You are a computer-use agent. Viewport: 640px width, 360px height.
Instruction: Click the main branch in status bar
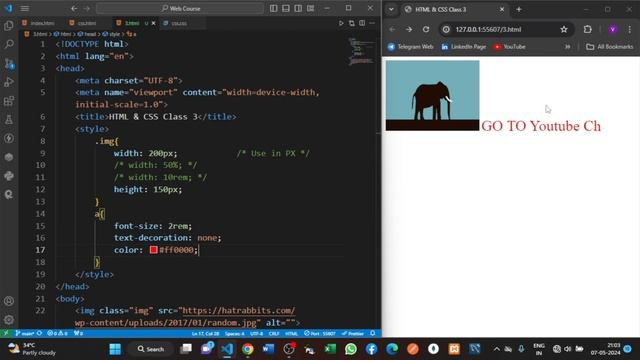point(24,333)
